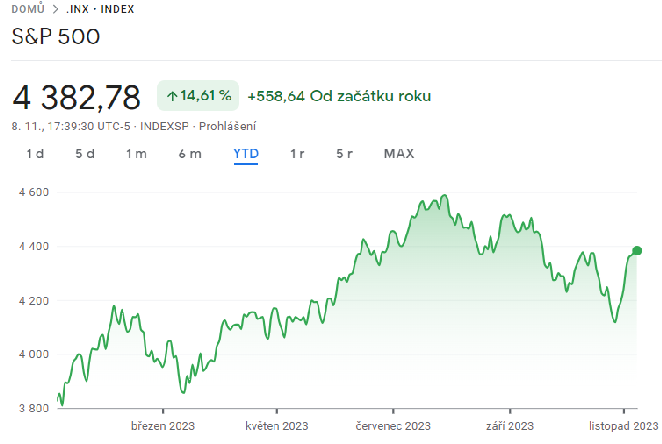Open the Prohlášení disclaimer link
Screen dimensions: 662x444
point(228,126)
